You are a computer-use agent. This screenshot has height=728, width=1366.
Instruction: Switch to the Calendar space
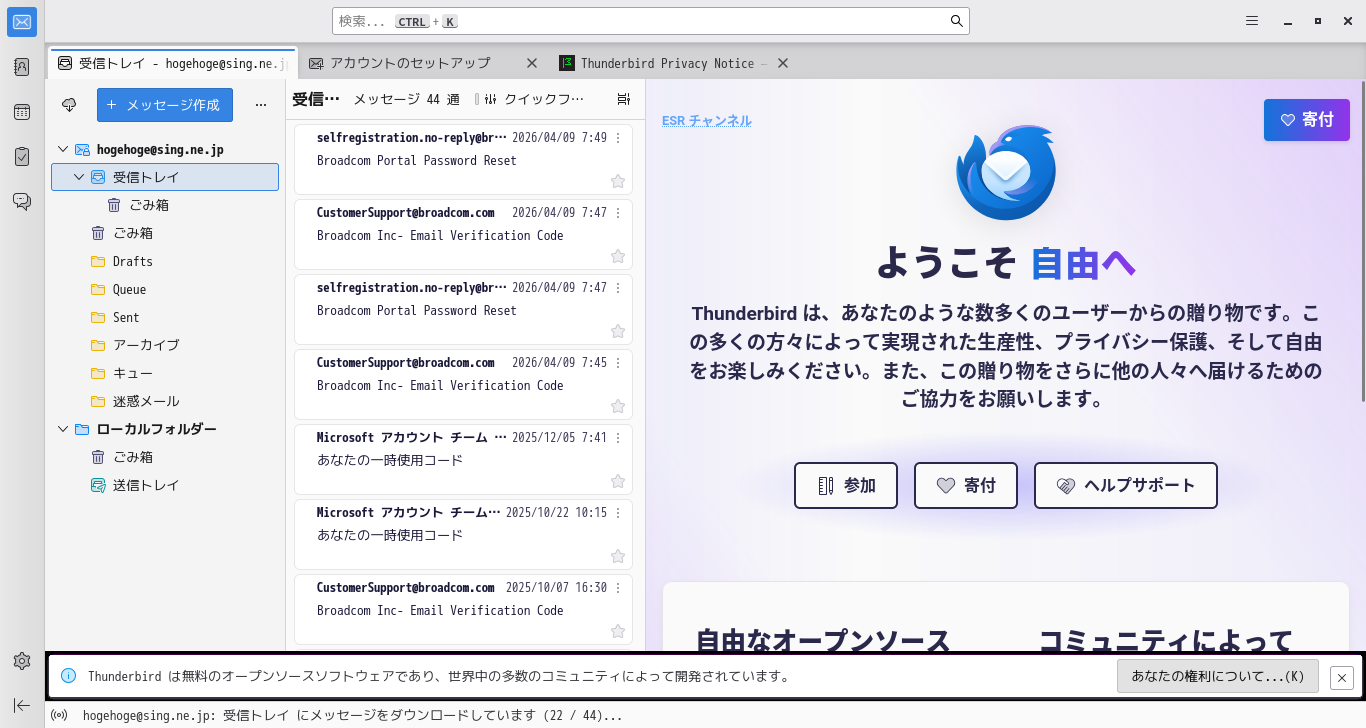tap(22, 112)
